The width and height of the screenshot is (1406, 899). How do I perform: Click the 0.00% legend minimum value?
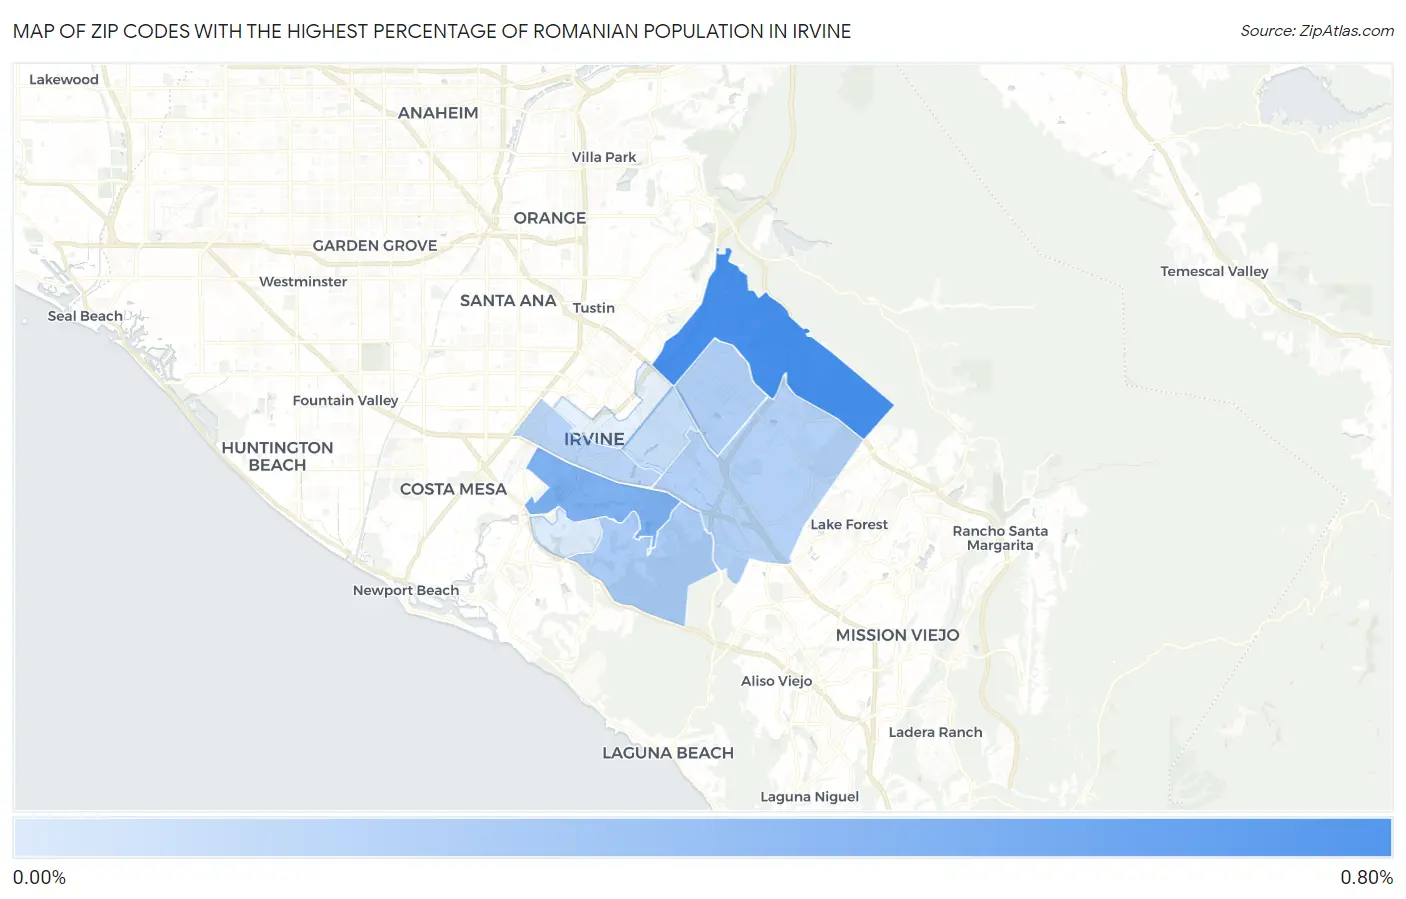point(39,878)
